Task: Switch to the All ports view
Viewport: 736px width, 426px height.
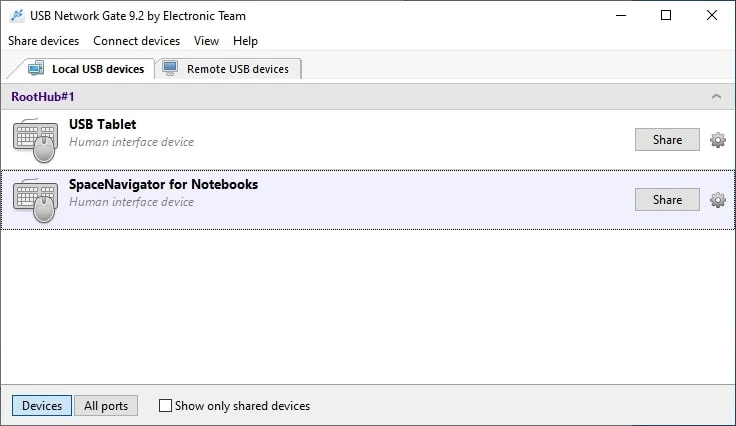Action: pos(106,406)
